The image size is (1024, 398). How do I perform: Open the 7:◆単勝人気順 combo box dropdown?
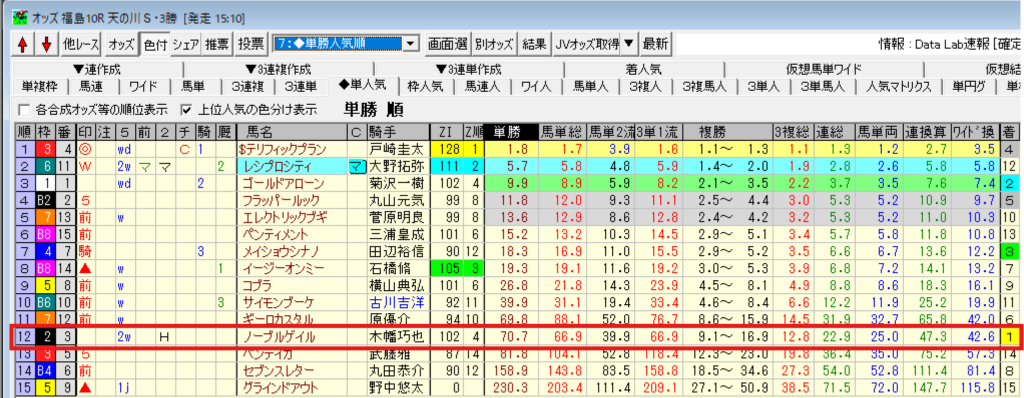point(410,44)
